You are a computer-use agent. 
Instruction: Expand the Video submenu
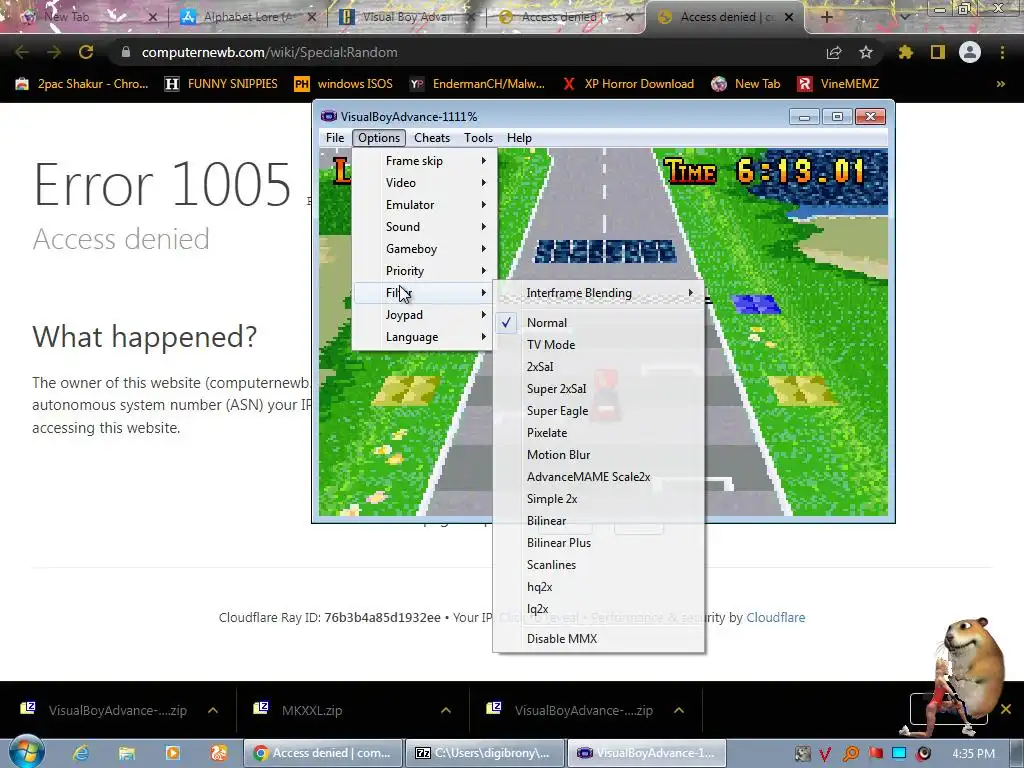click(424, 183)
